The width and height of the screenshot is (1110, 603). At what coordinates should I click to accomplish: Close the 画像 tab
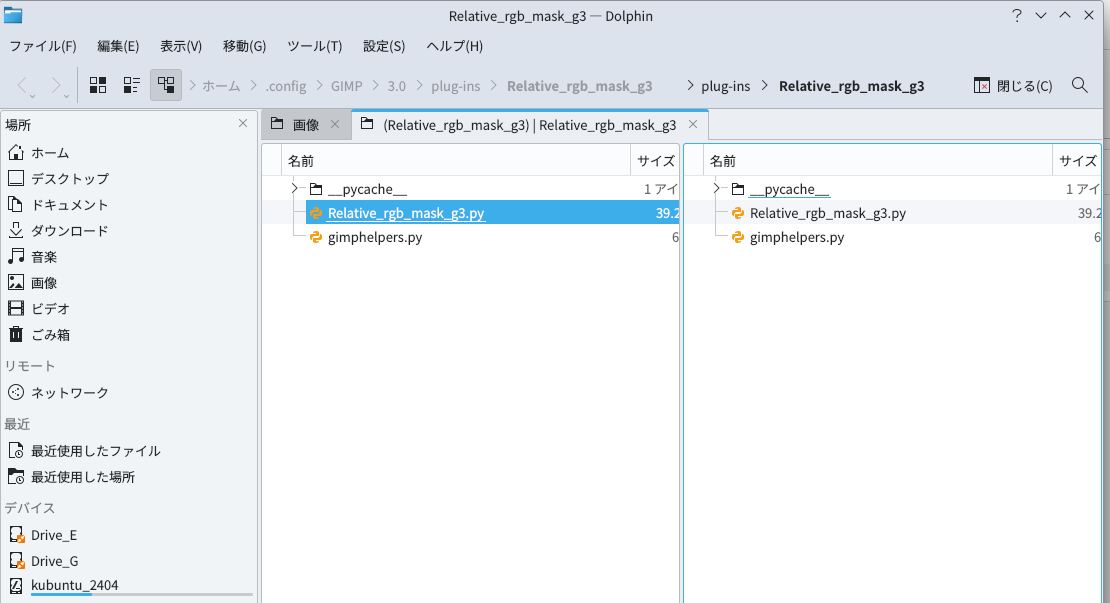coord(335,124)
